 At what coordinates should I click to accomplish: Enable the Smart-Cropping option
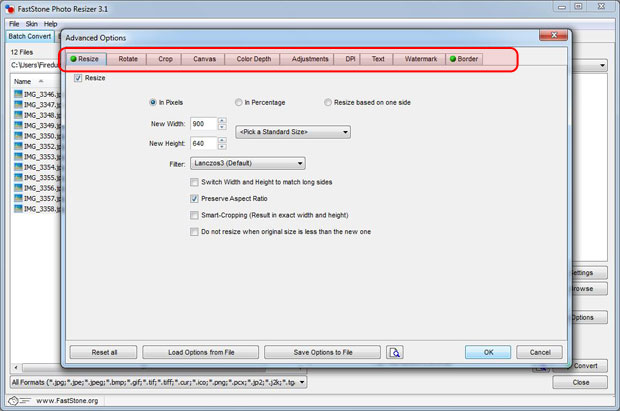tap(193, 215)
